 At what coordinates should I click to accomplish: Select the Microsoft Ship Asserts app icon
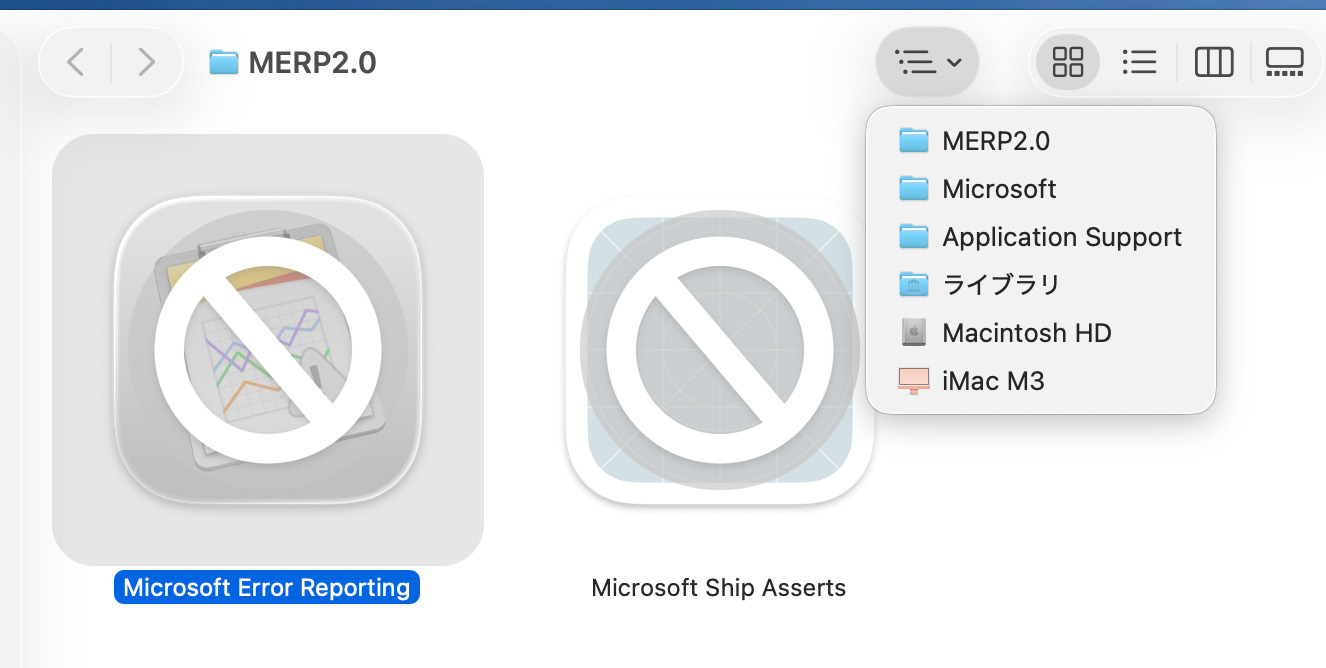pos(719,350)
